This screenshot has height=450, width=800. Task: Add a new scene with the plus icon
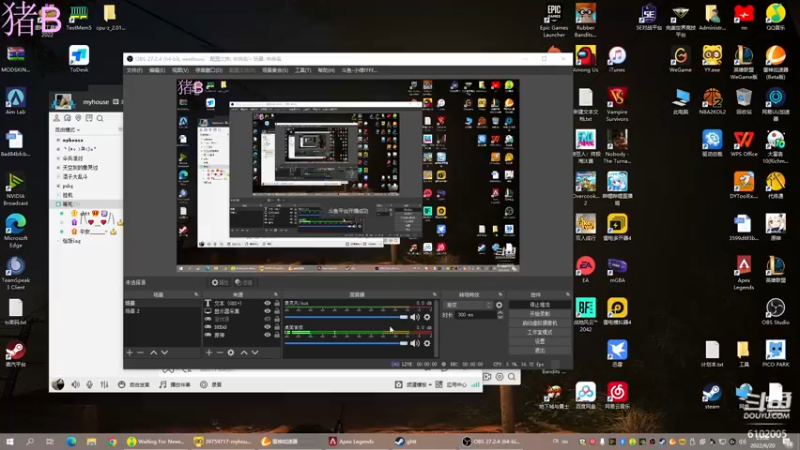[x=130, y=353]
